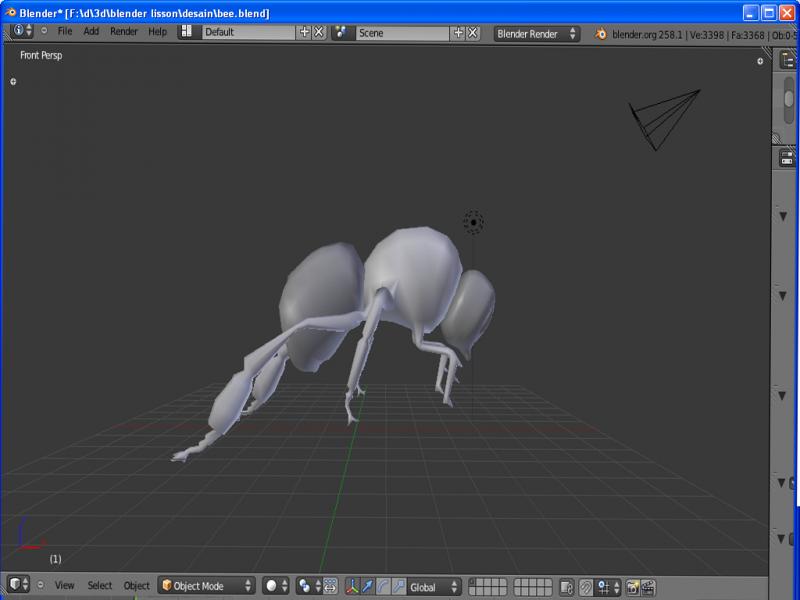Toggle manipulate object centers only
The height and width of the screenshot is (600, 800).
pyautogui.click(x=330, y=586)
